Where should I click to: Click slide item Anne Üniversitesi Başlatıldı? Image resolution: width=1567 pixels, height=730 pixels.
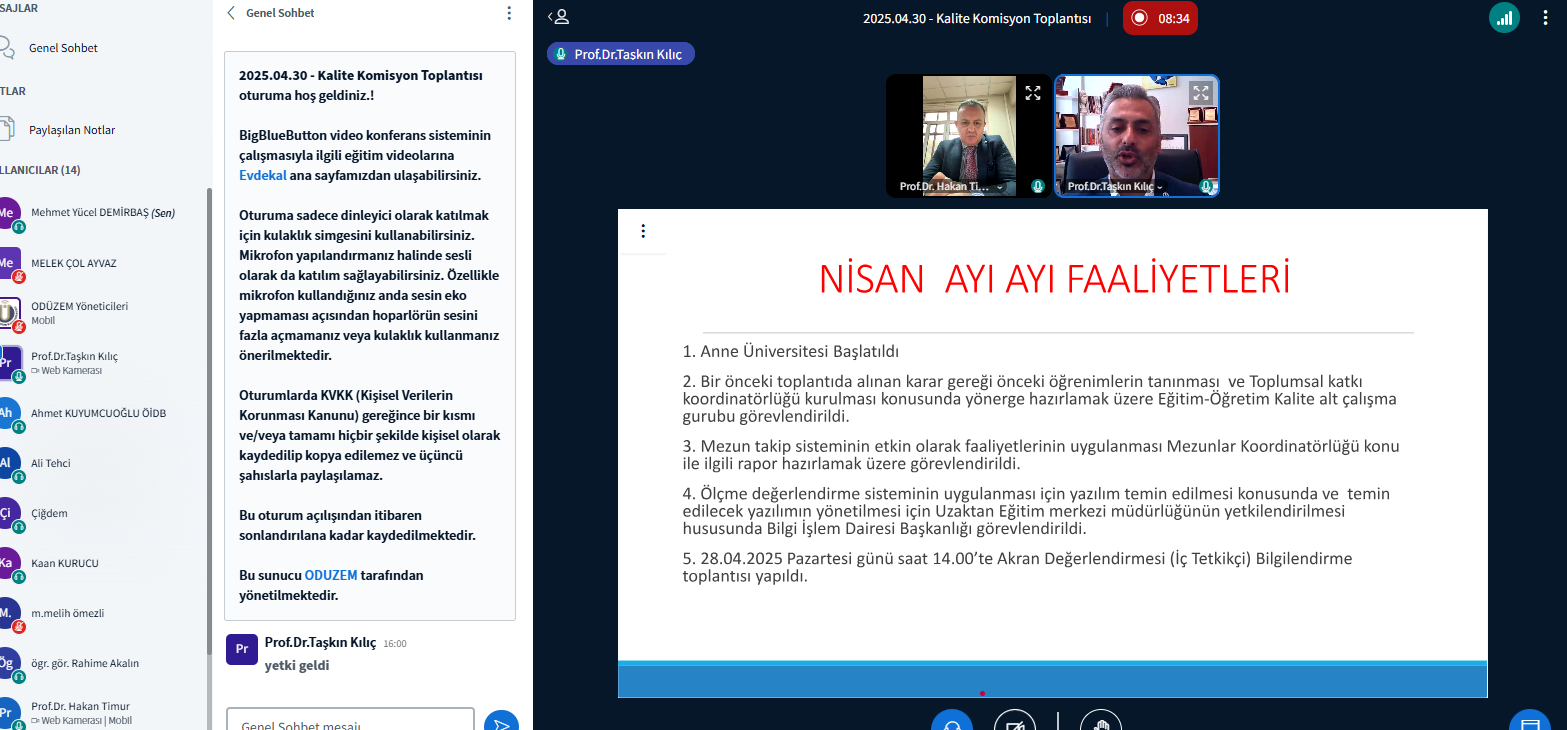click(791, 352)
